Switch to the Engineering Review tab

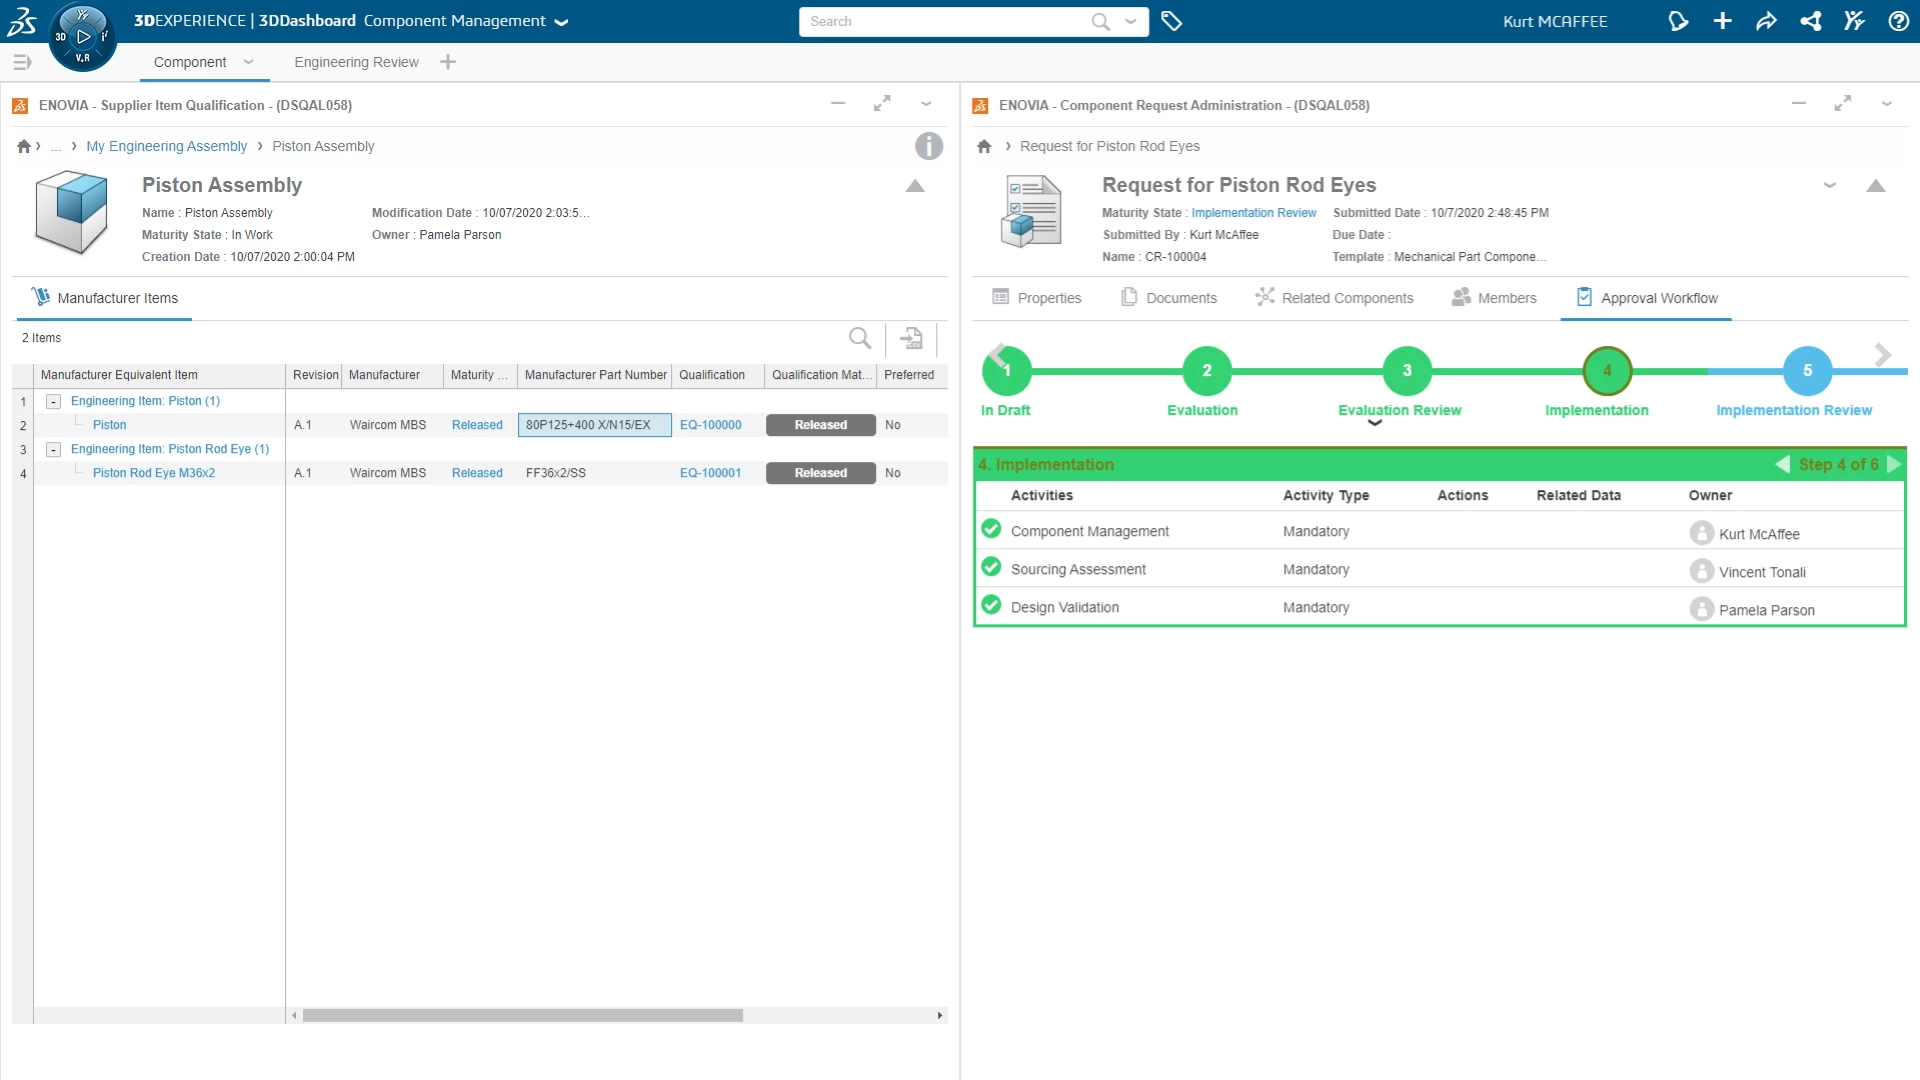tap(356, 62)
